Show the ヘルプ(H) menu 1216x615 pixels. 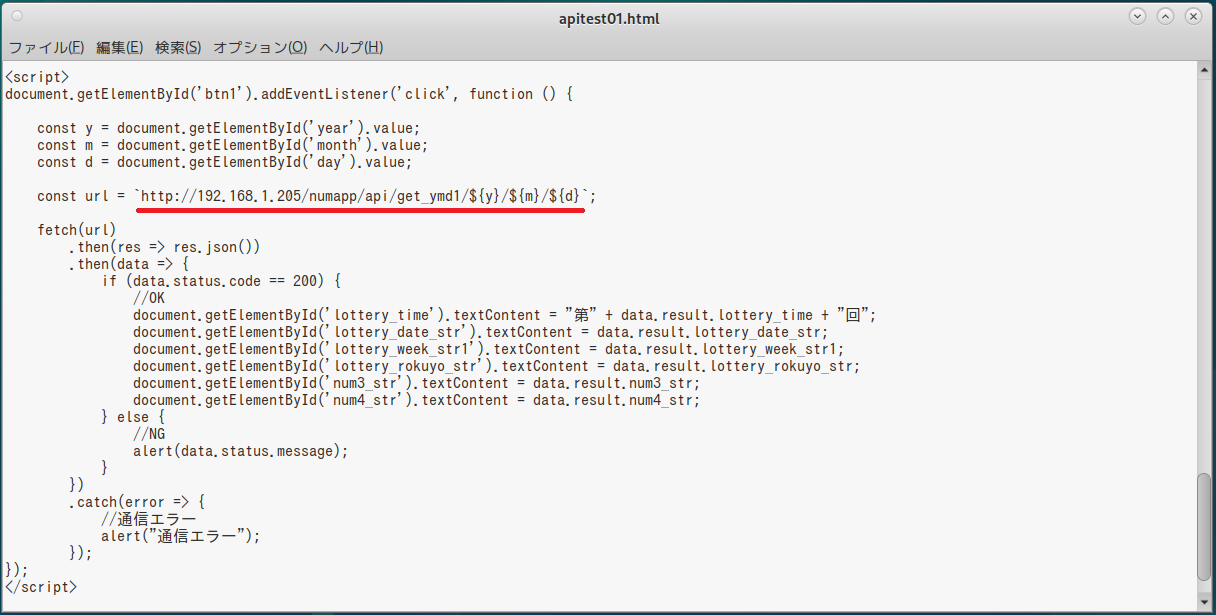coord(351,47)
